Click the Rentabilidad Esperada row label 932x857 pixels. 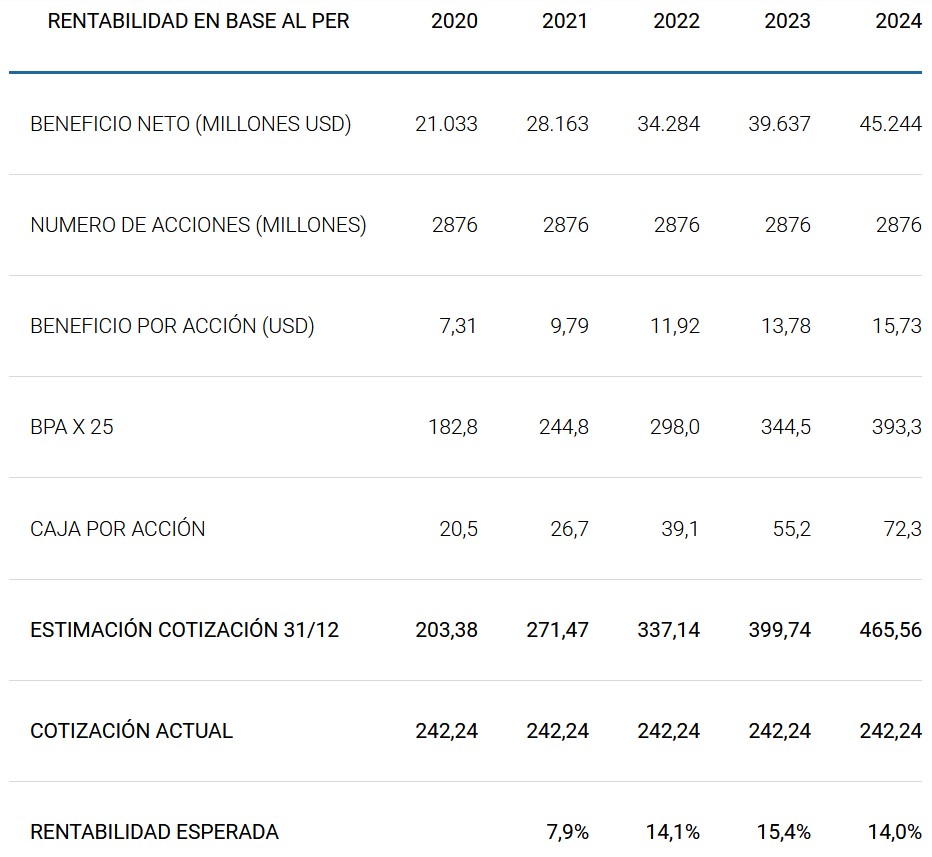(x=154, y=832)
